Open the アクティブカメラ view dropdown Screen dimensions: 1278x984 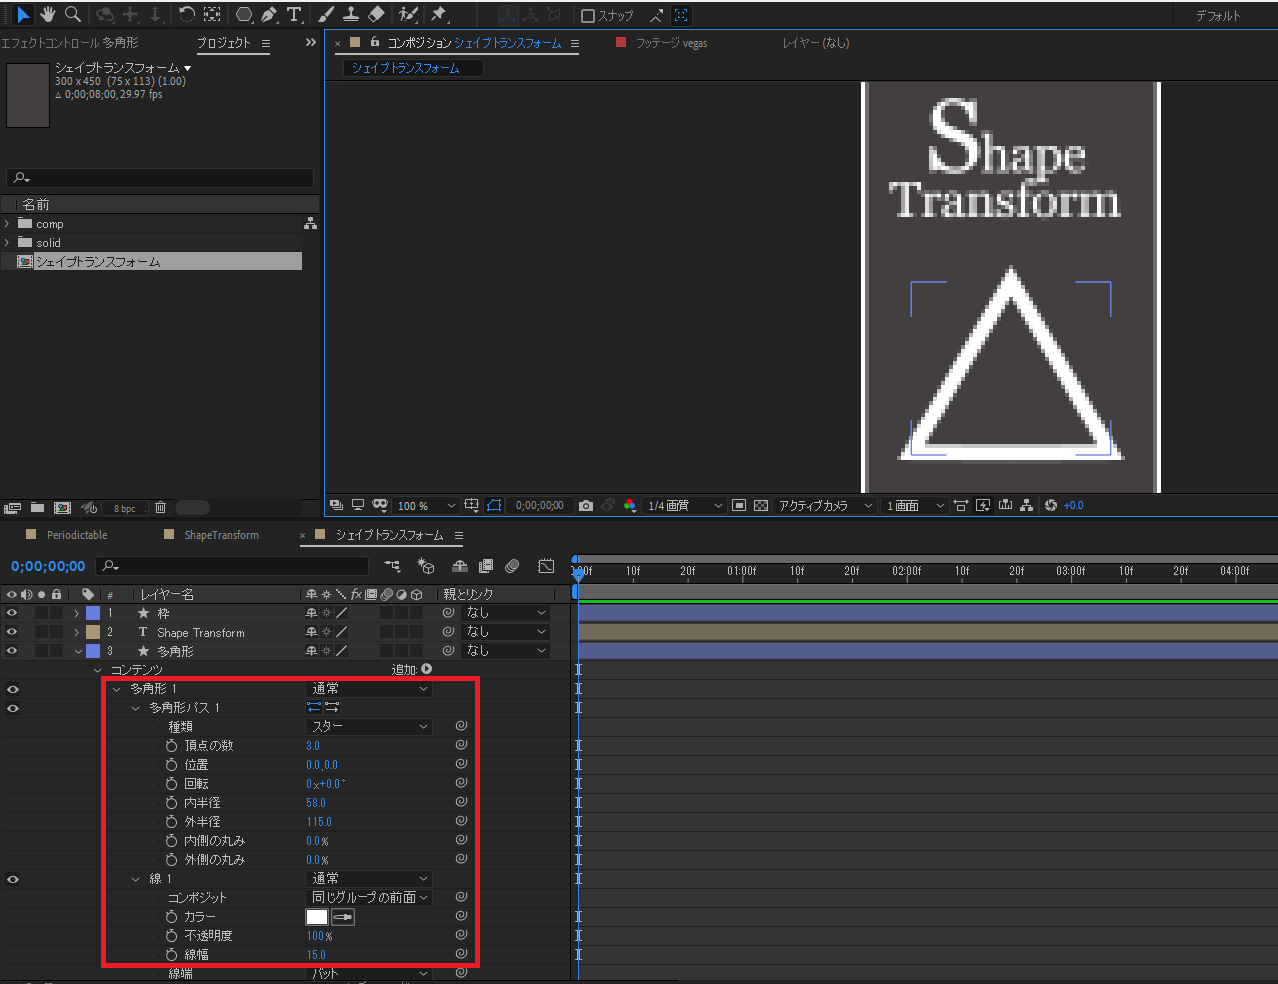click(x=826, y=506)
